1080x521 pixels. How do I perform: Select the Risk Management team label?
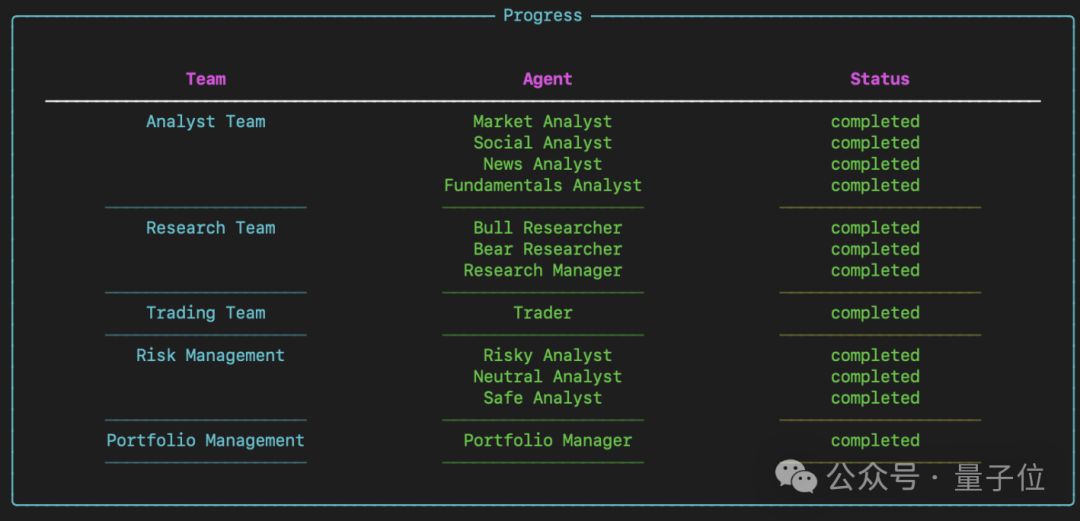pyautogui.click(x=210, y=355)
